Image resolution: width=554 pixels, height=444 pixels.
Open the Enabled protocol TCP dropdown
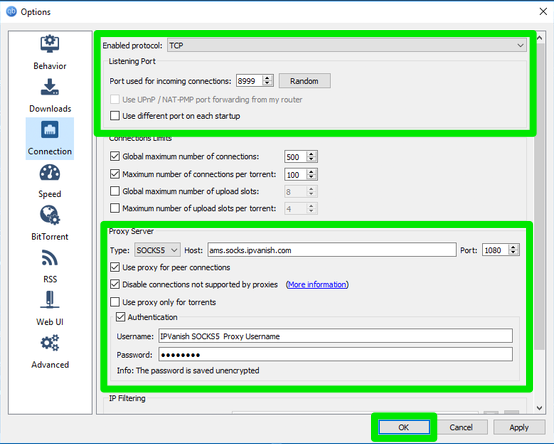[347, 46]
